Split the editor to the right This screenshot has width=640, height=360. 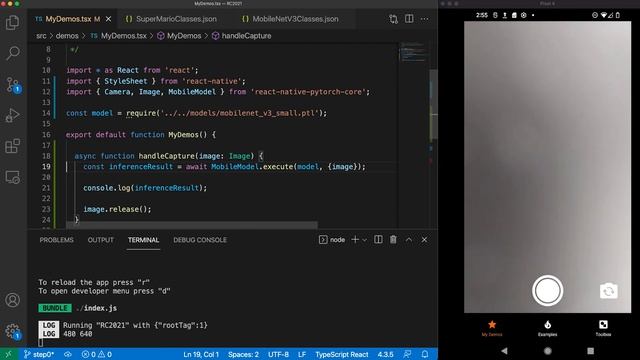point(409,19)
